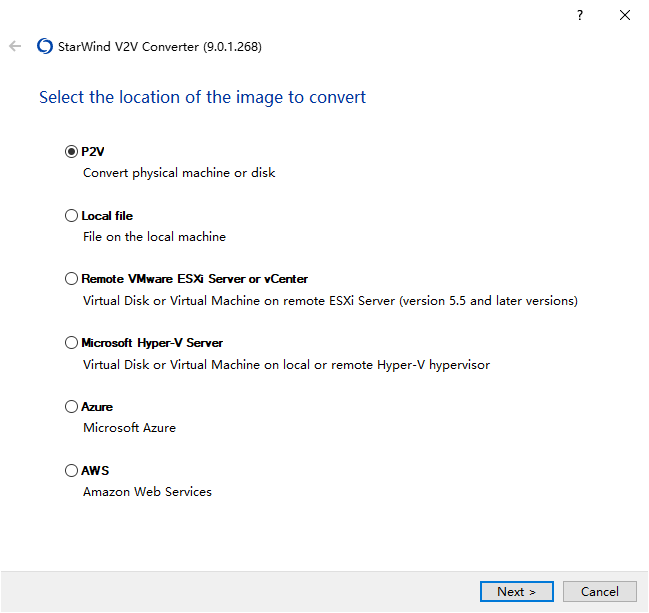The width and height of the screenshot is (649, 613).
Task: Open help with the question mark icon
Action: (x=580, y=15)
